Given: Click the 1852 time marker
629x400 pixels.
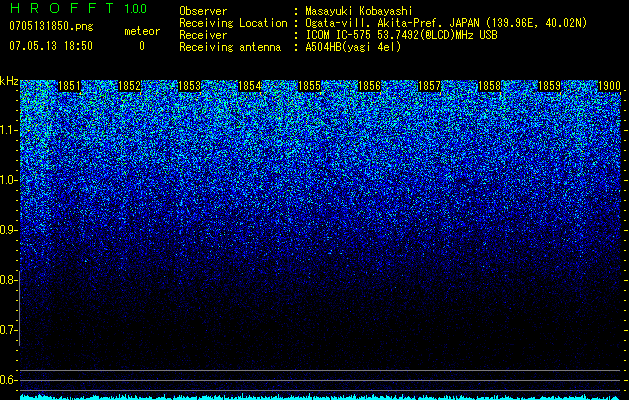Looking at the screenshot, I should pos(130,86).
